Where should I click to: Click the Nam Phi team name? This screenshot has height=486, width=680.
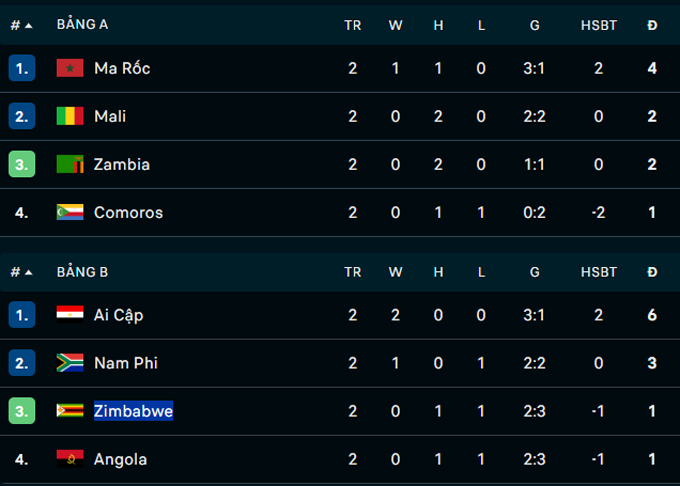pos(125,363)
